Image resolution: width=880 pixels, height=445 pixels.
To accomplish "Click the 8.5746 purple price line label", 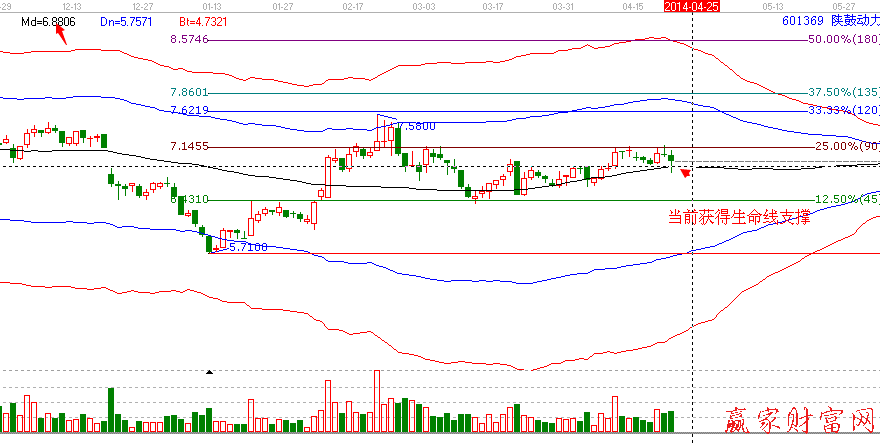I will click(x=189, y=39).
